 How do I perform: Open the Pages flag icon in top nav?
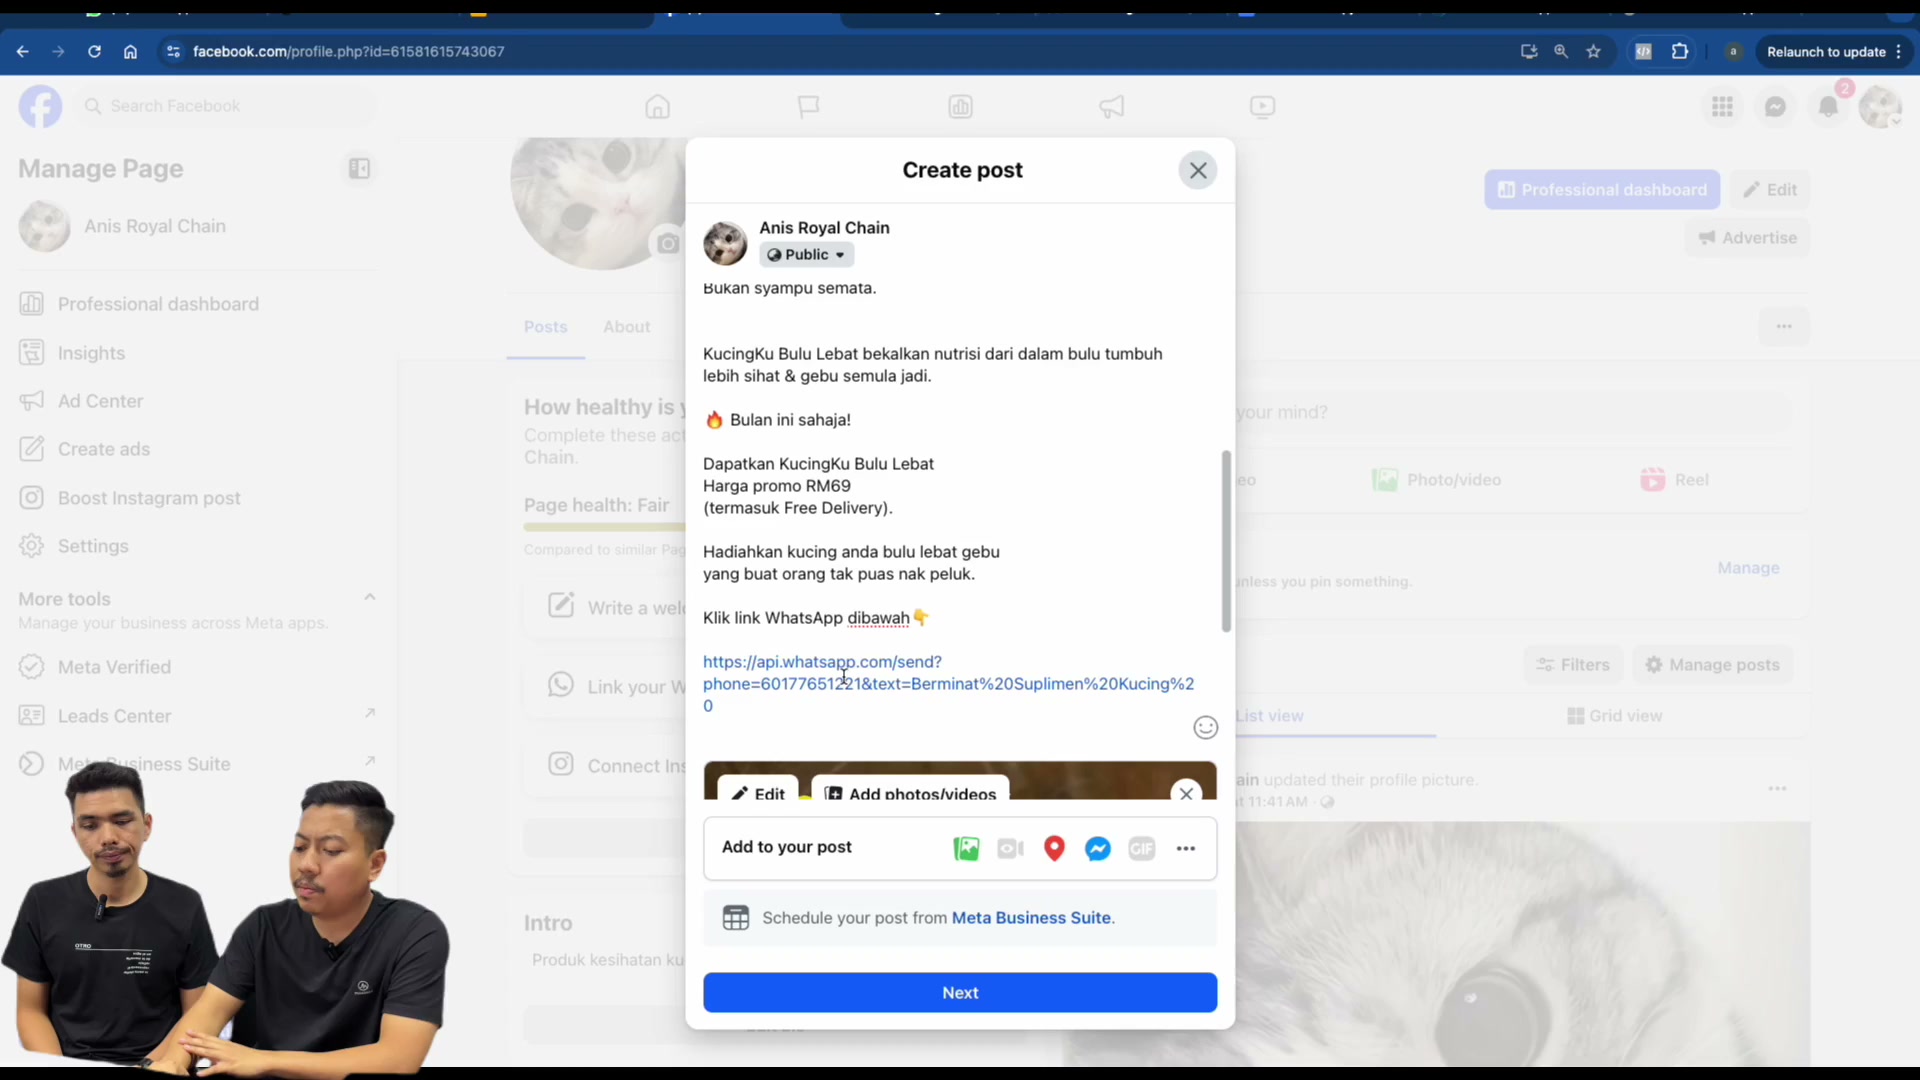[808, 106]
